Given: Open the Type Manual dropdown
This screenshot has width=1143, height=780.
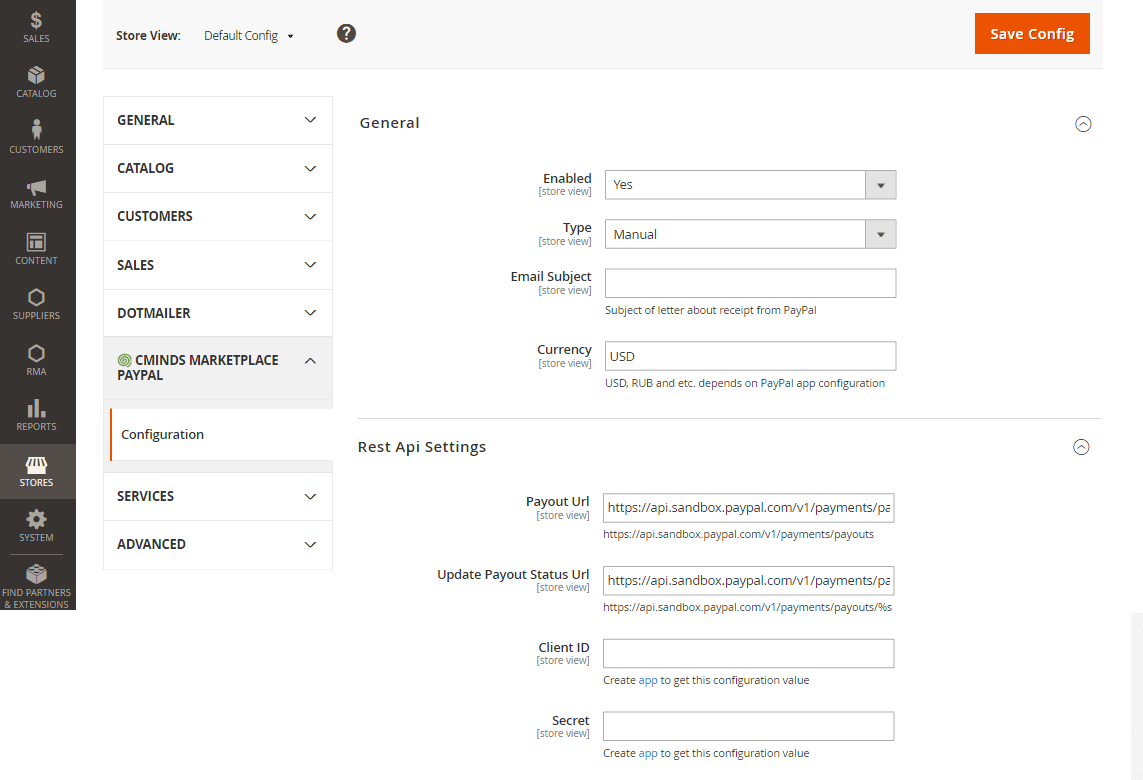Looking at the screenshot, I should [750, 235].
